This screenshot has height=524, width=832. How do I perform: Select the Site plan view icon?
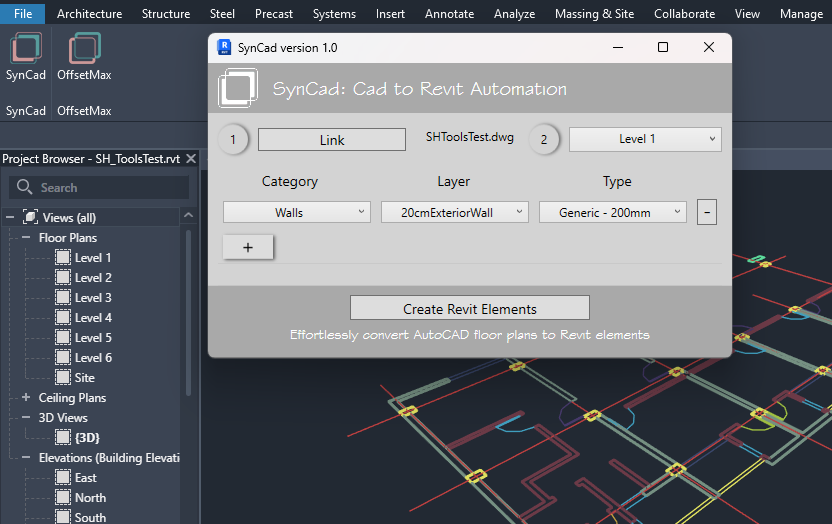pos(63,378)
